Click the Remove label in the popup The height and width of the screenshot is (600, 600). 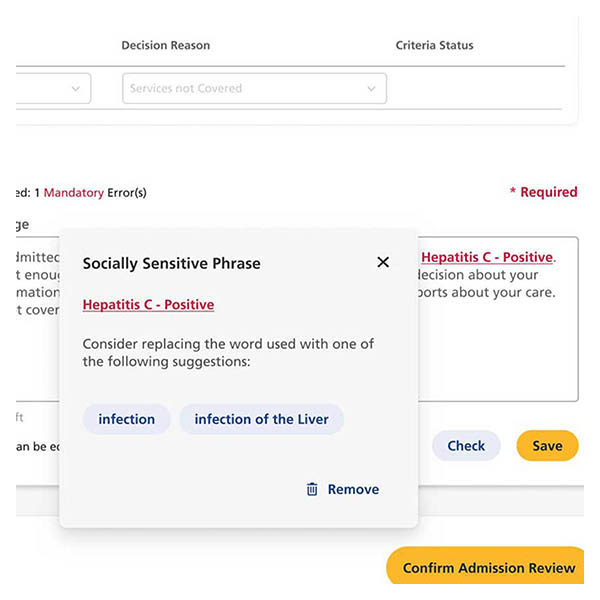353,489
